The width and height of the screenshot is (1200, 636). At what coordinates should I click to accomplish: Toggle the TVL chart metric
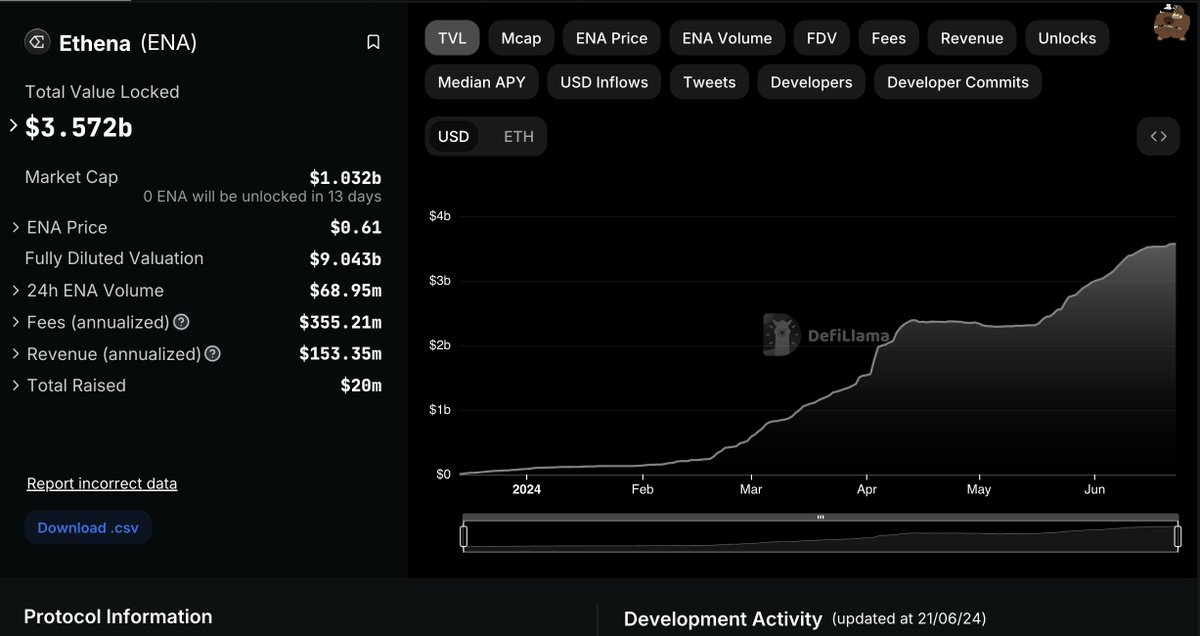click(x=453, y=38)
